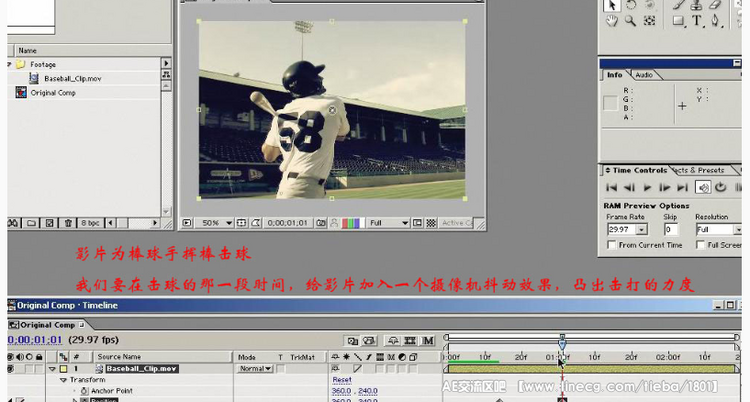Click the Skip value input field
750x402 pixels.
click(x=671, y=230)
